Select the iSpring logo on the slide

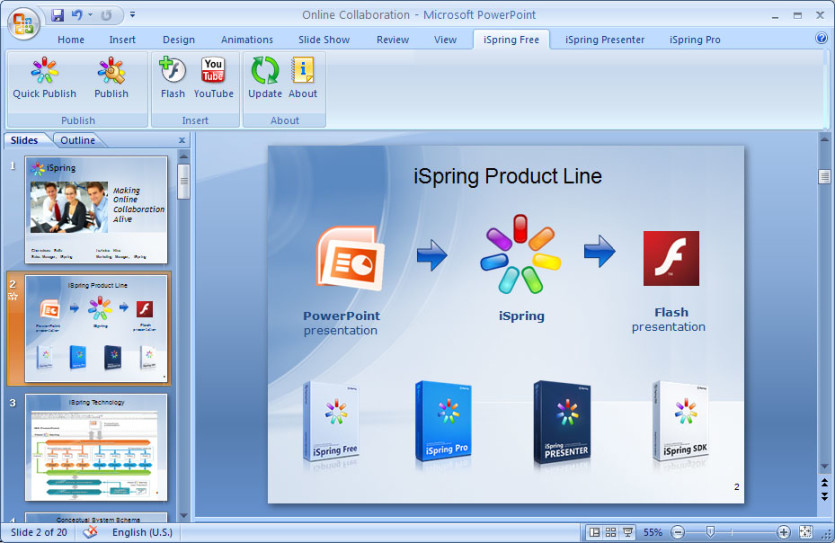click(520, 254)
